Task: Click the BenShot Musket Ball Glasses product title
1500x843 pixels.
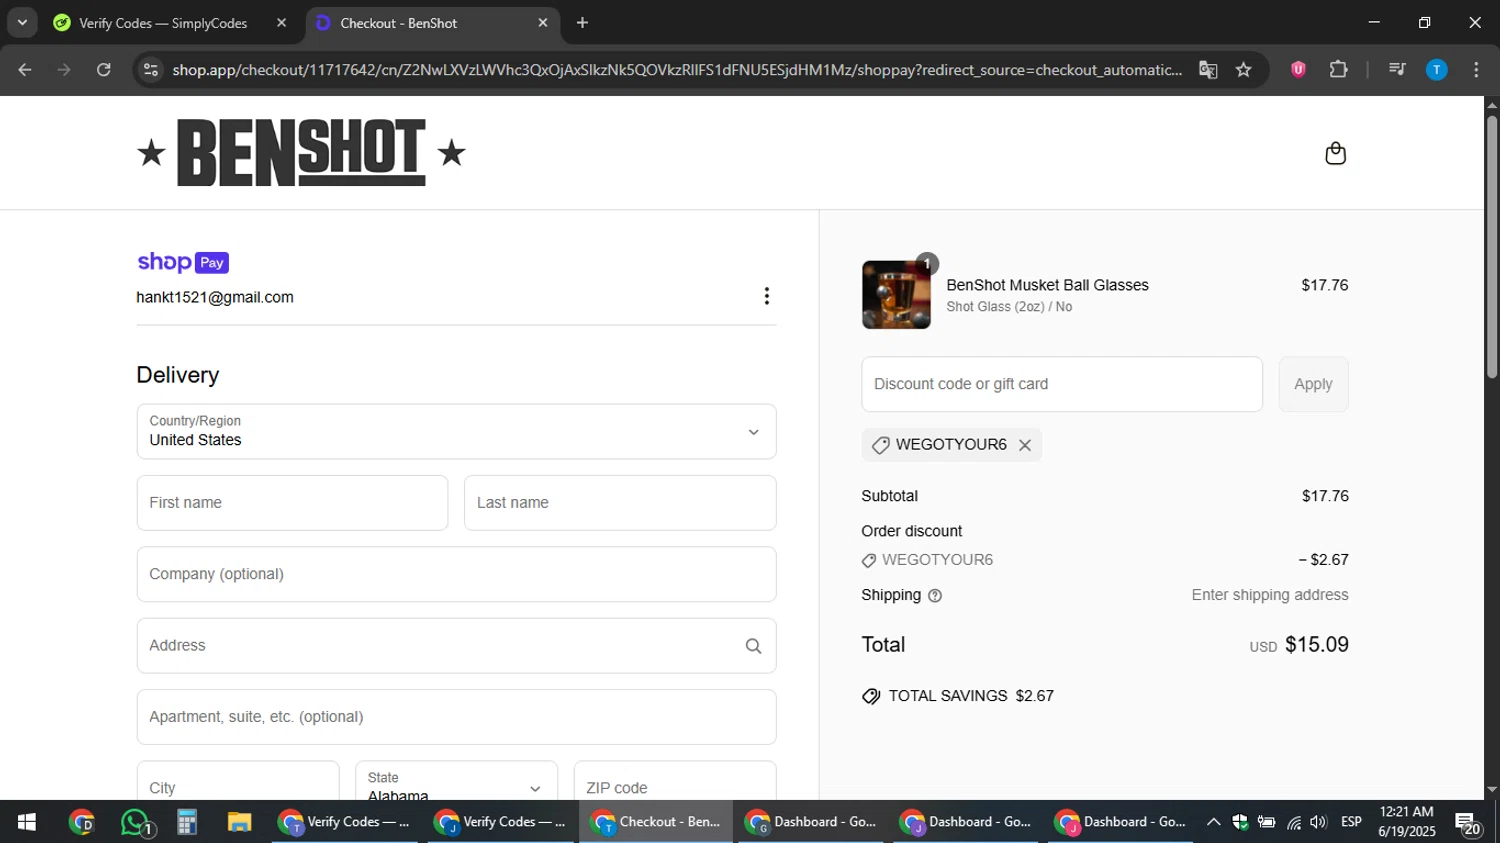Action: [1047, 285]
